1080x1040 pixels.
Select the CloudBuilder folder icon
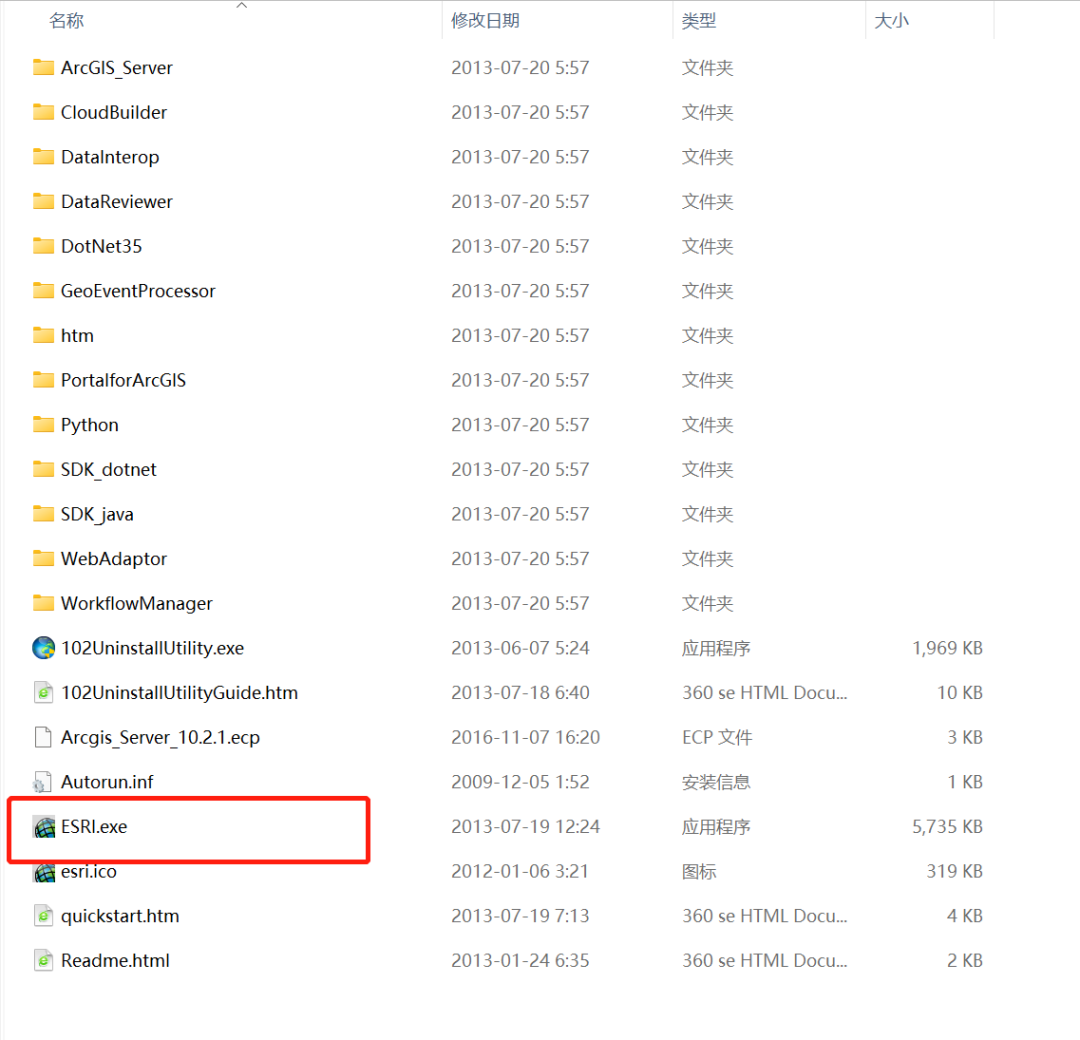tap(43, 112)
